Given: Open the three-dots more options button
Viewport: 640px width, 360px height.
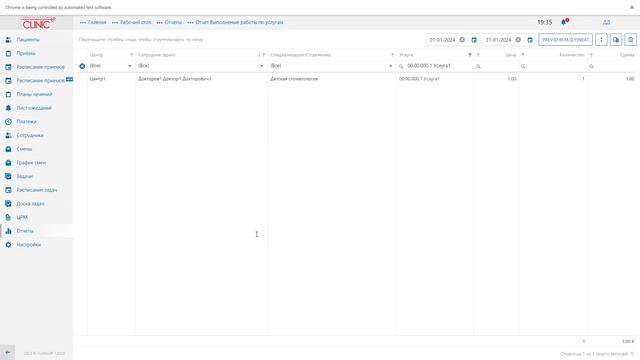Looking at the screenshot, I should (601, 40).
